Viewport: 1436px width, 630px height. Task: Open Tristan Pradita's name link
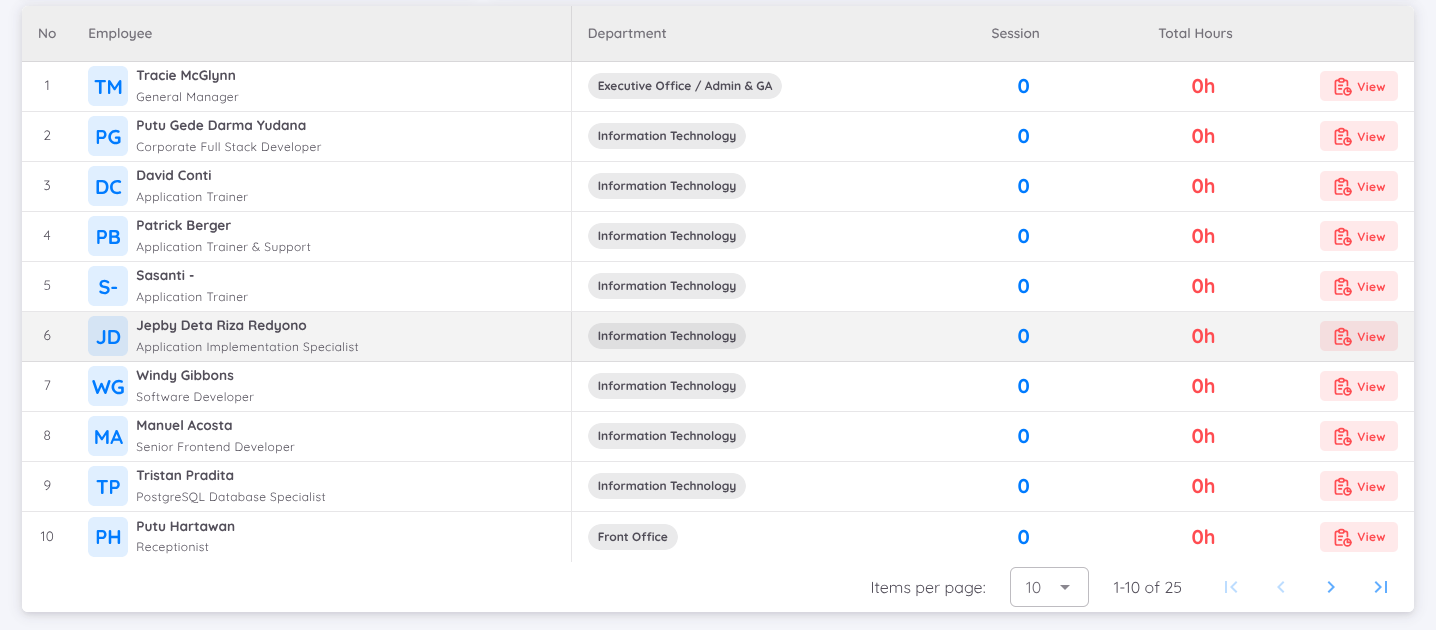[x=185, y=476]
